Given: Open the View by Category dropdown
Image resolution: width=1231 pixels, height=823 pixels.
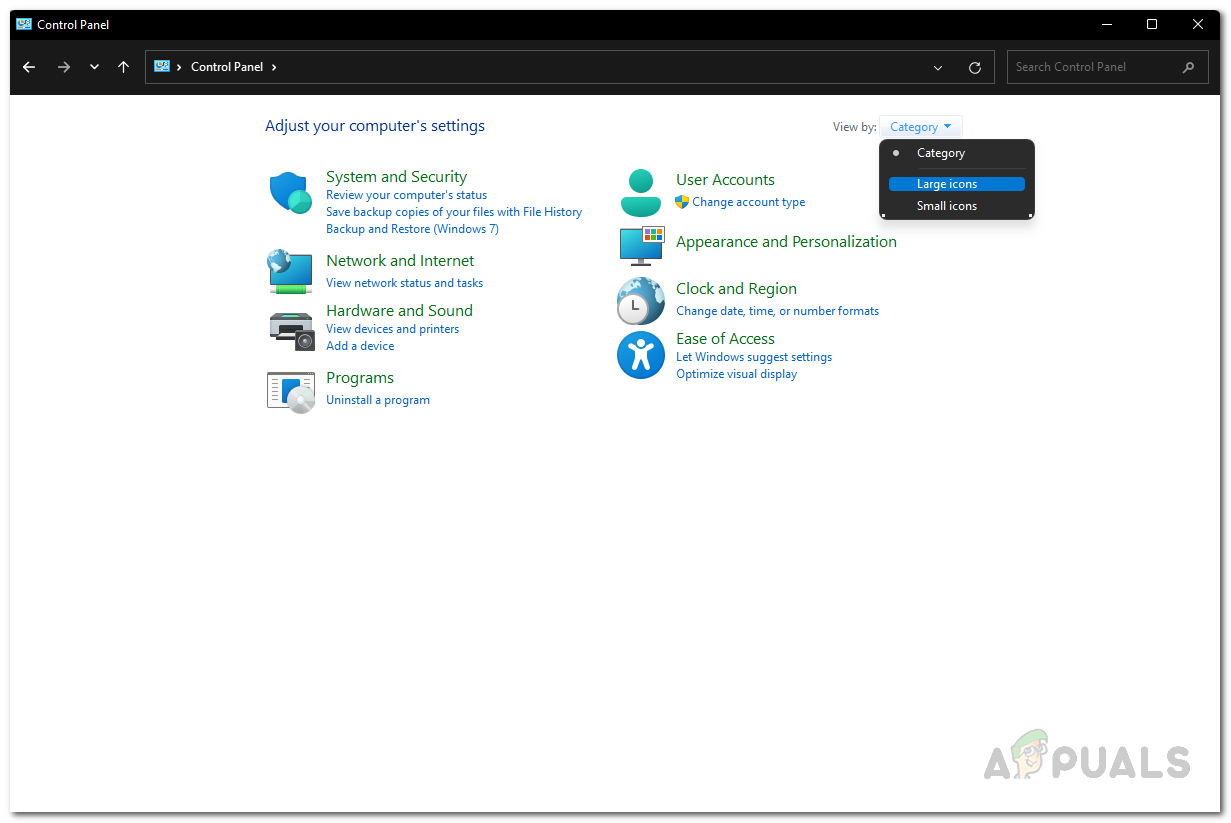Looking at the screenshot, I should (x=920, y=127).
